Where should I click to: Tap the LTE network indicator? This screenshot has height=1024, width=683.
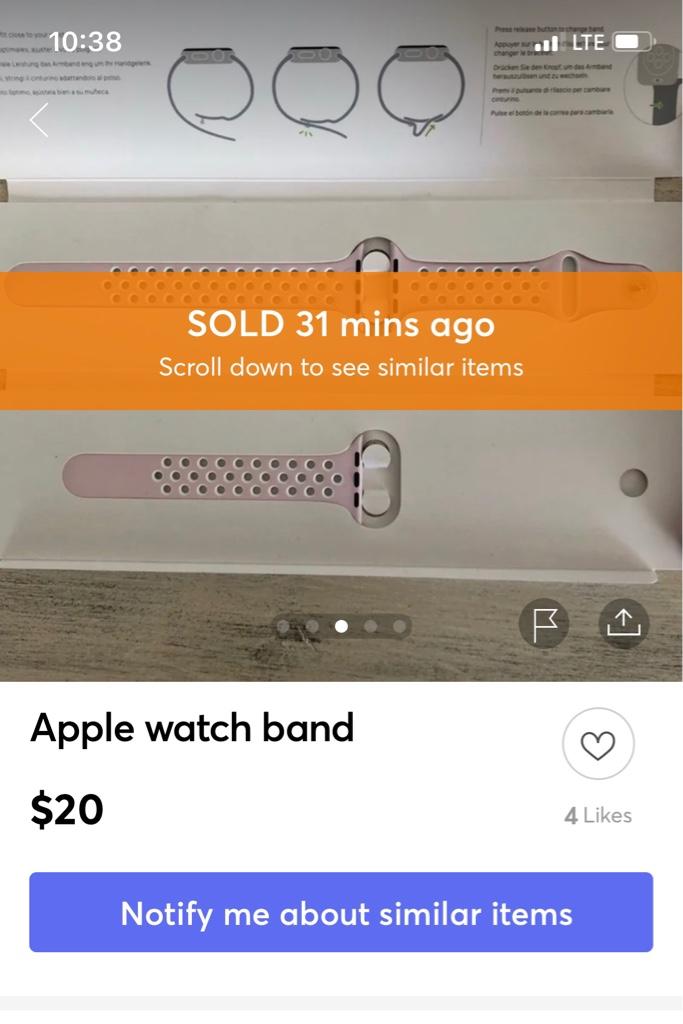588,42
